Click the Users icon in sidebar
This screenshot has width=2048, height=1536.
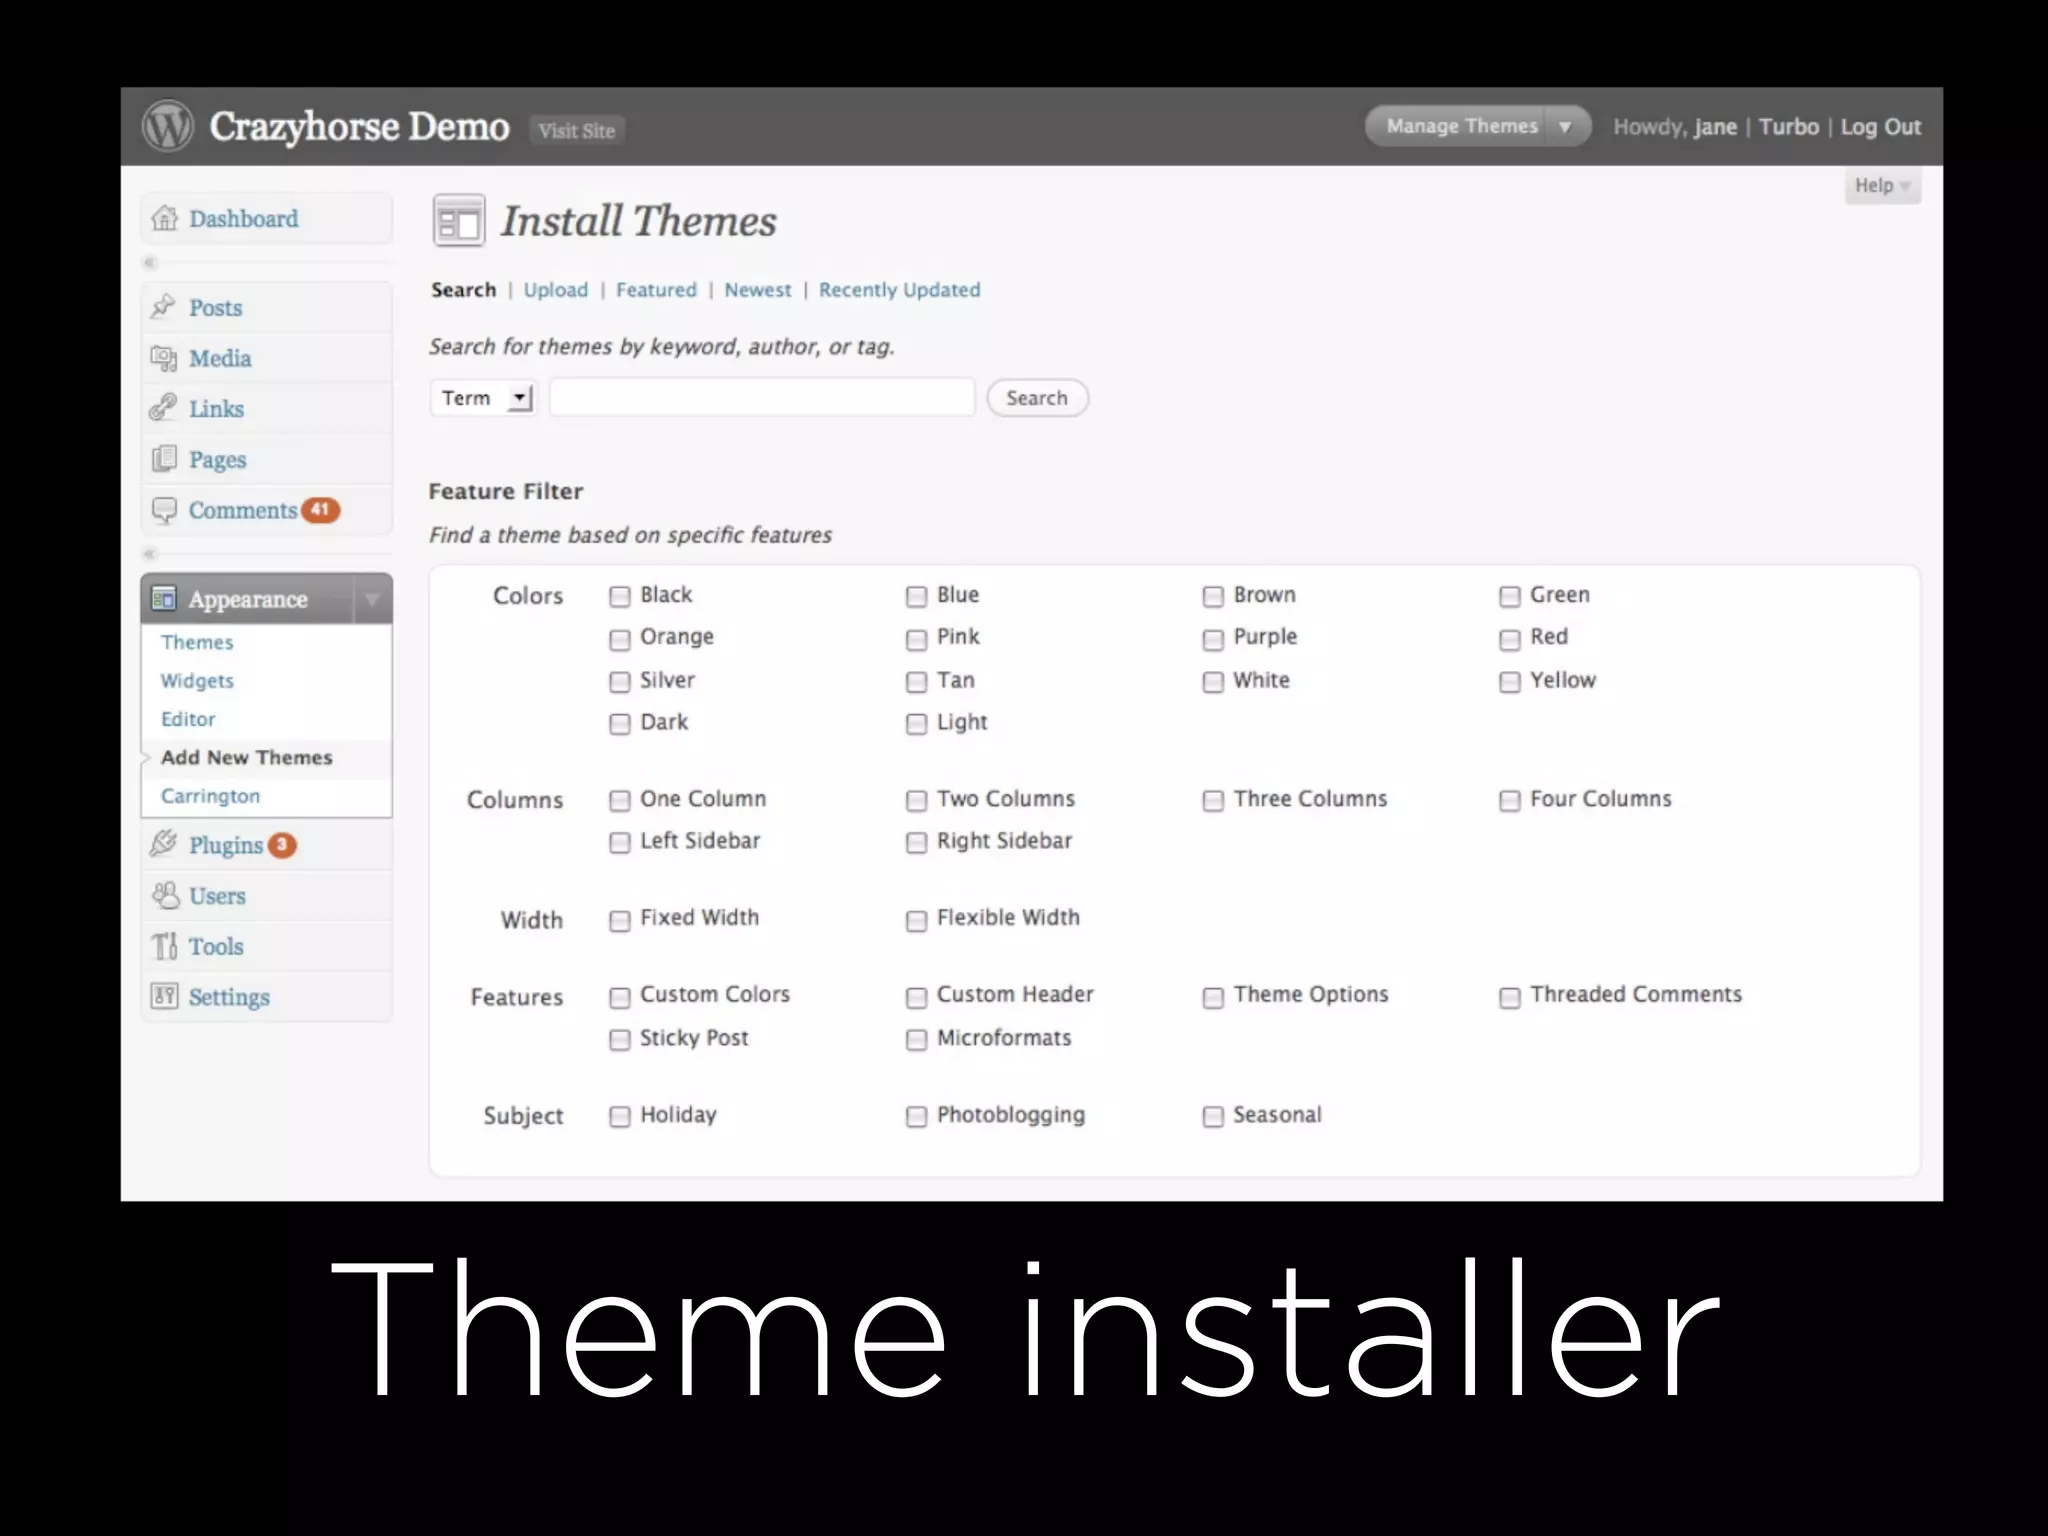pos(164,895)
